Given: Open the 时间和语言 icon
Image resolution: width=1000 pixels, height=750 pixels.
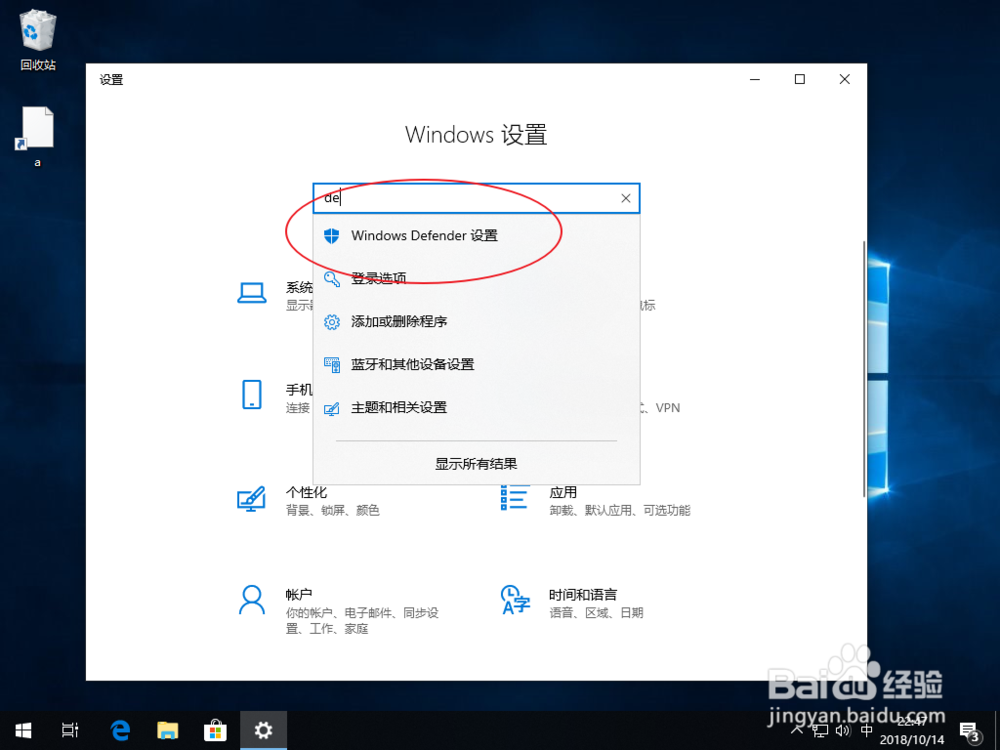Looking at the screenshot, I should [515, 599].
